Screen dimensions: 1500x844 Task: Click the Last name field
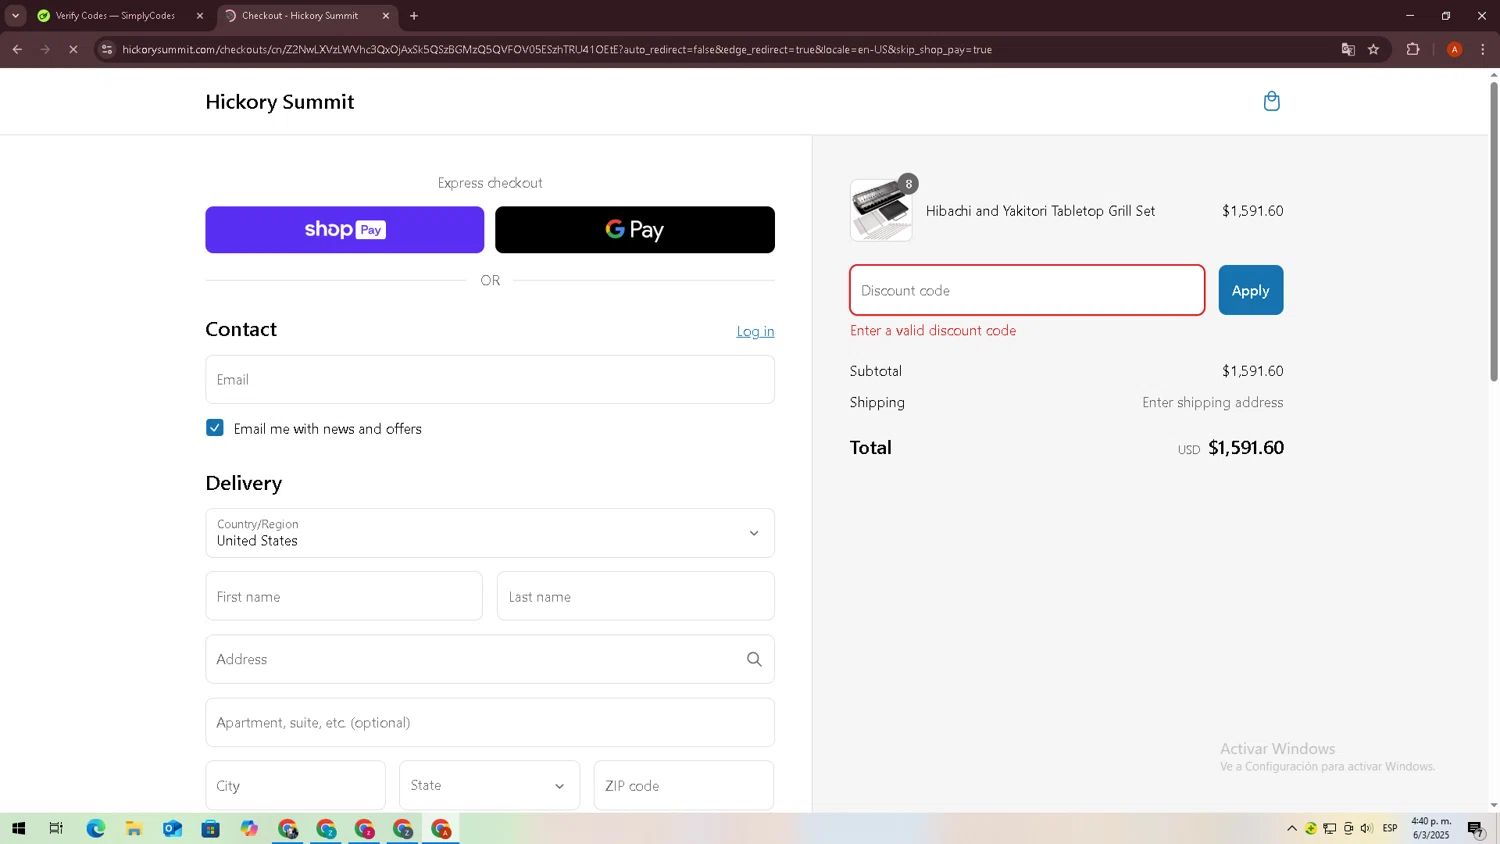click(635, 597)
